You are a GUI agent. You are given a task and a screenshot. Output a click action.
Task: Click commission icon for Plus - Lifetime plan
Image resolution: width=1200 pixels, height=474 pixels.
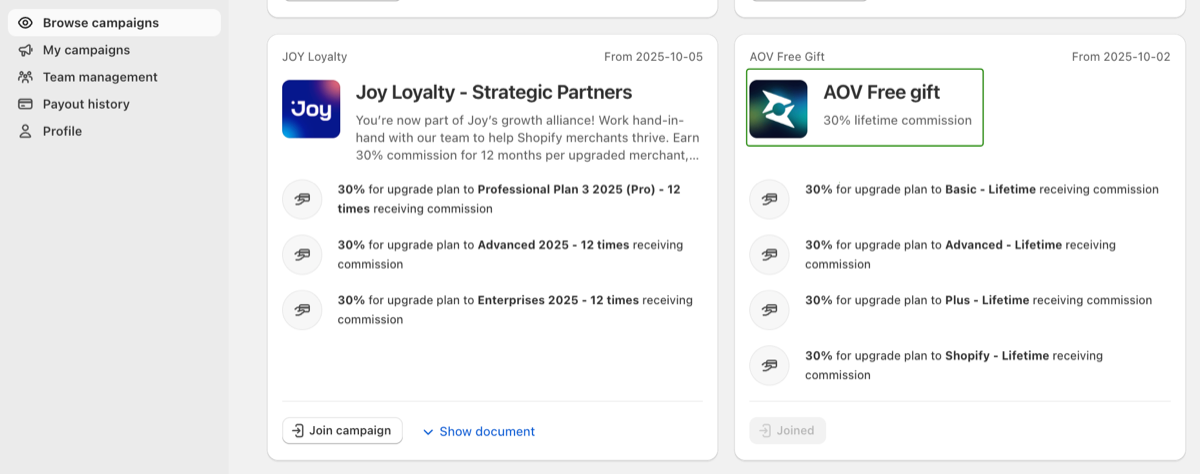point(769,310)
